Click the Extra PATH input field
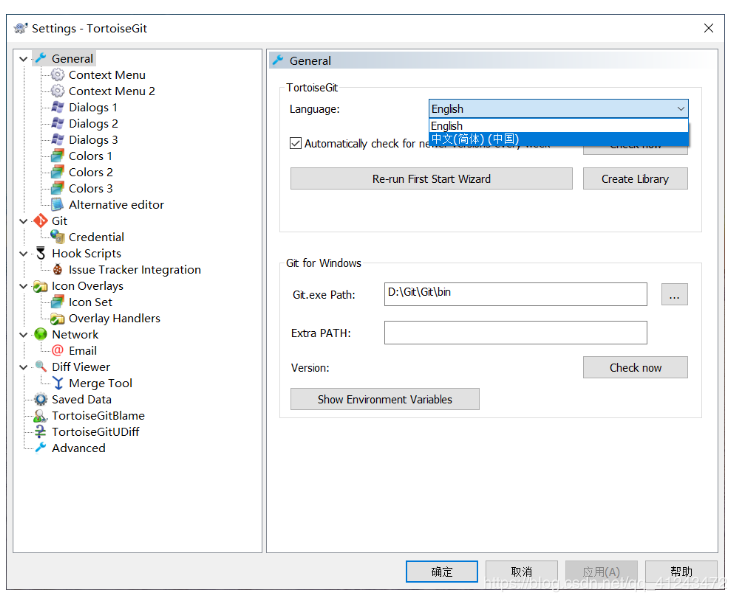This screenshot has width=737, height=602. click(x=515, y=333)
